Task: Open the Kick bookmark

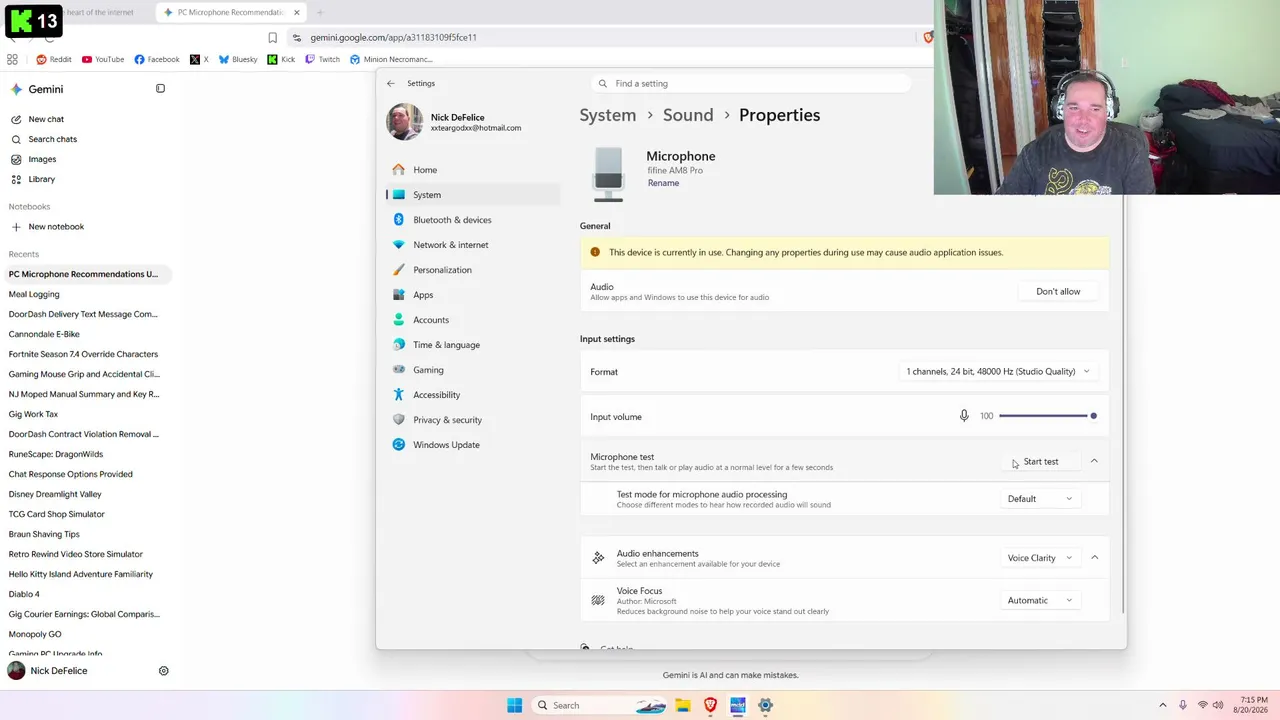Action: 281,60
